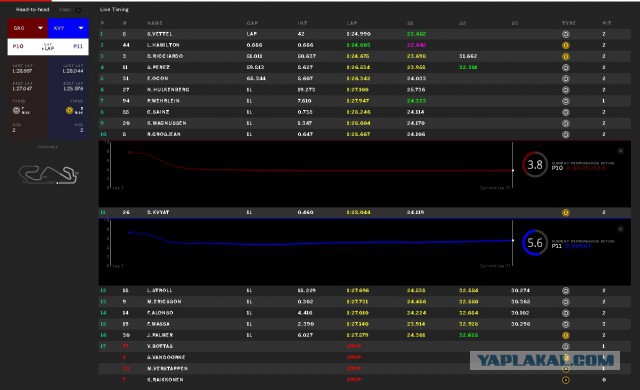This screenshot has width=640, height=390.
Task: Click L.Hamilton's yellow tyre icon
Action: (x=566, y=45)
